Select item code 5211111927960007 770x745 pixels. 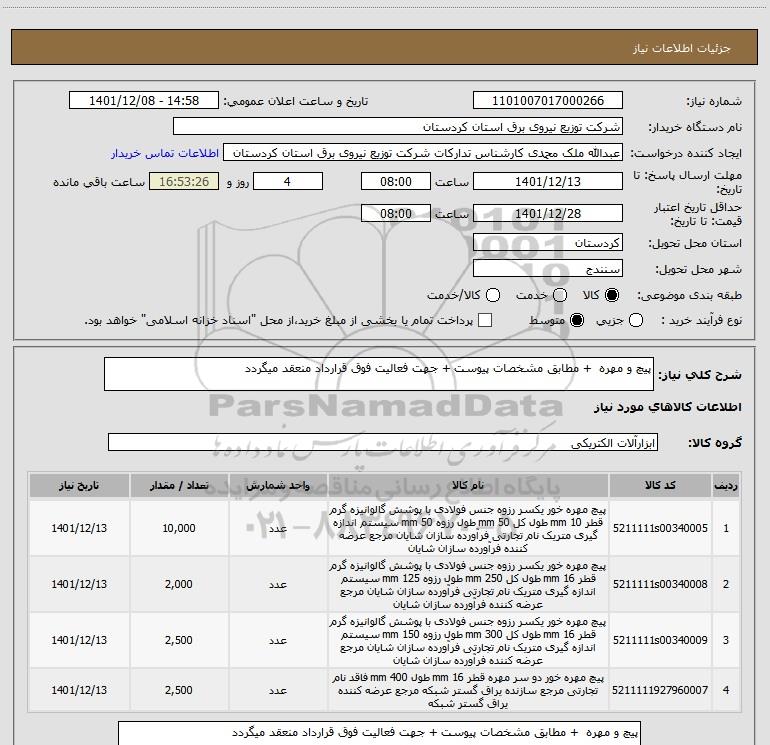[x=660, y=690]
